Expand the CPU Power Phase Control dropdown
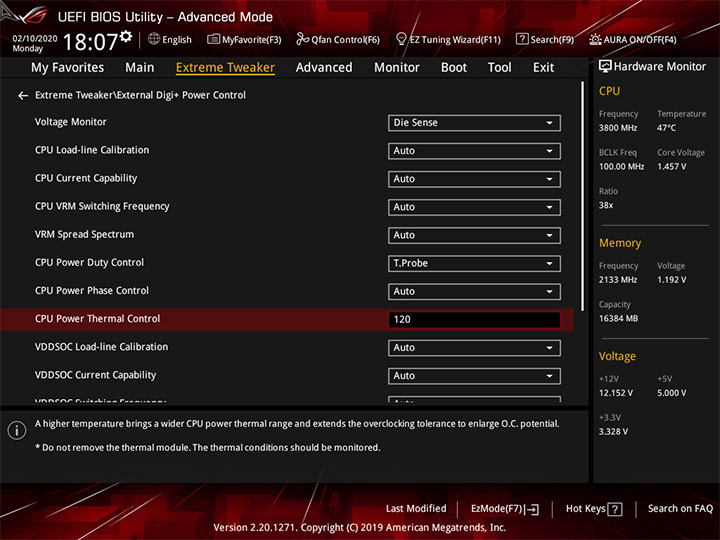This screenshot has width=720, height=540. pyautogui.click(x=474, y=292)
